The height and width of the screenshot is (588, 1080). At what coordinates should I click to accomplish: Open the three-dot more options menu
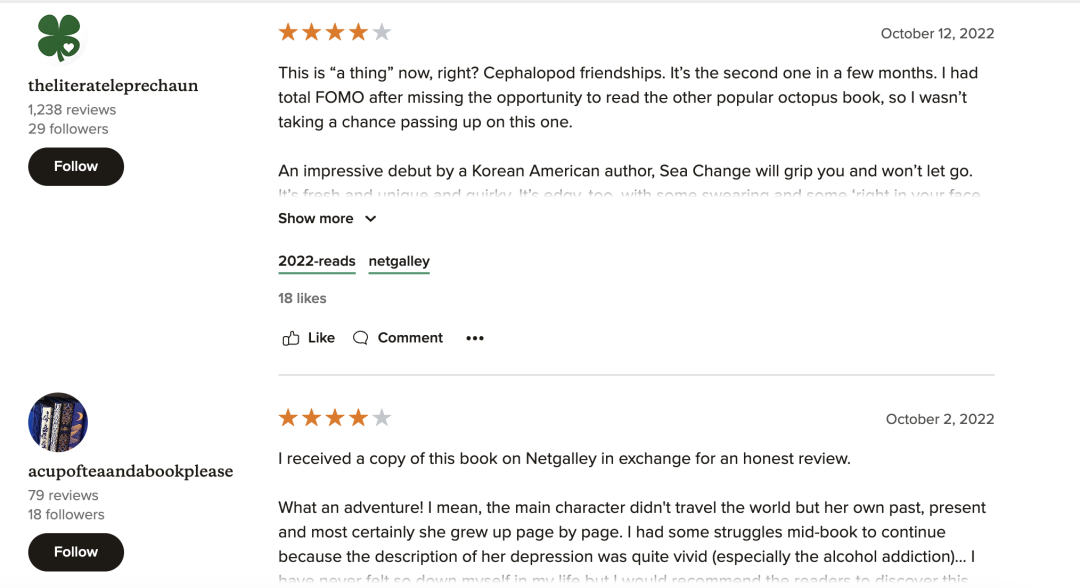475,338
